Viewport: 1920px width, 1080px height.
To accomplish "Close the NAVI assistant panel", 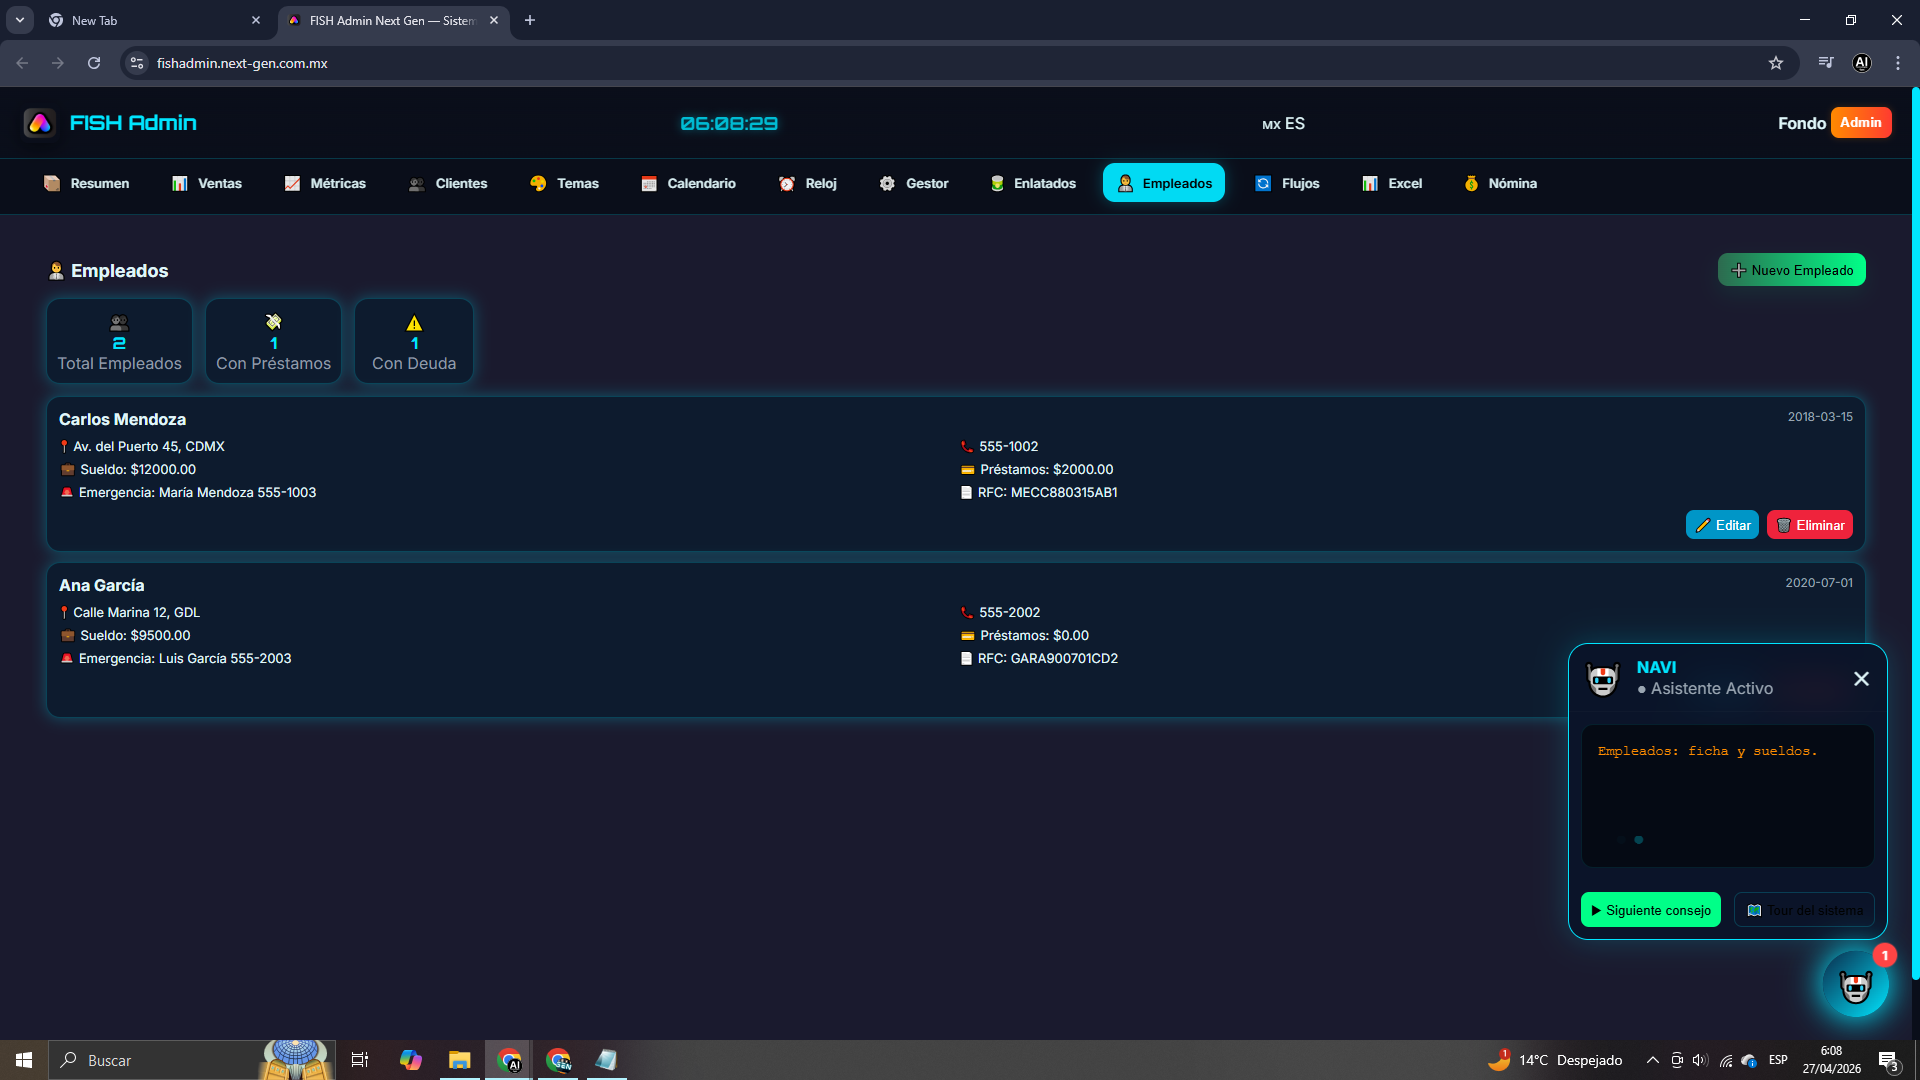I will click(x=1861, y=679).
